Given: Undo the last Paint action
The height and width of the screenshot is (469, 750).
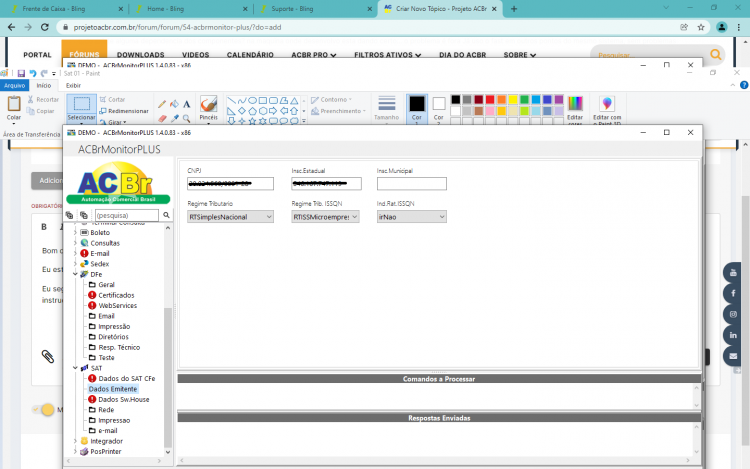Looking at the screenshot, I should click(x=33, y=73).
